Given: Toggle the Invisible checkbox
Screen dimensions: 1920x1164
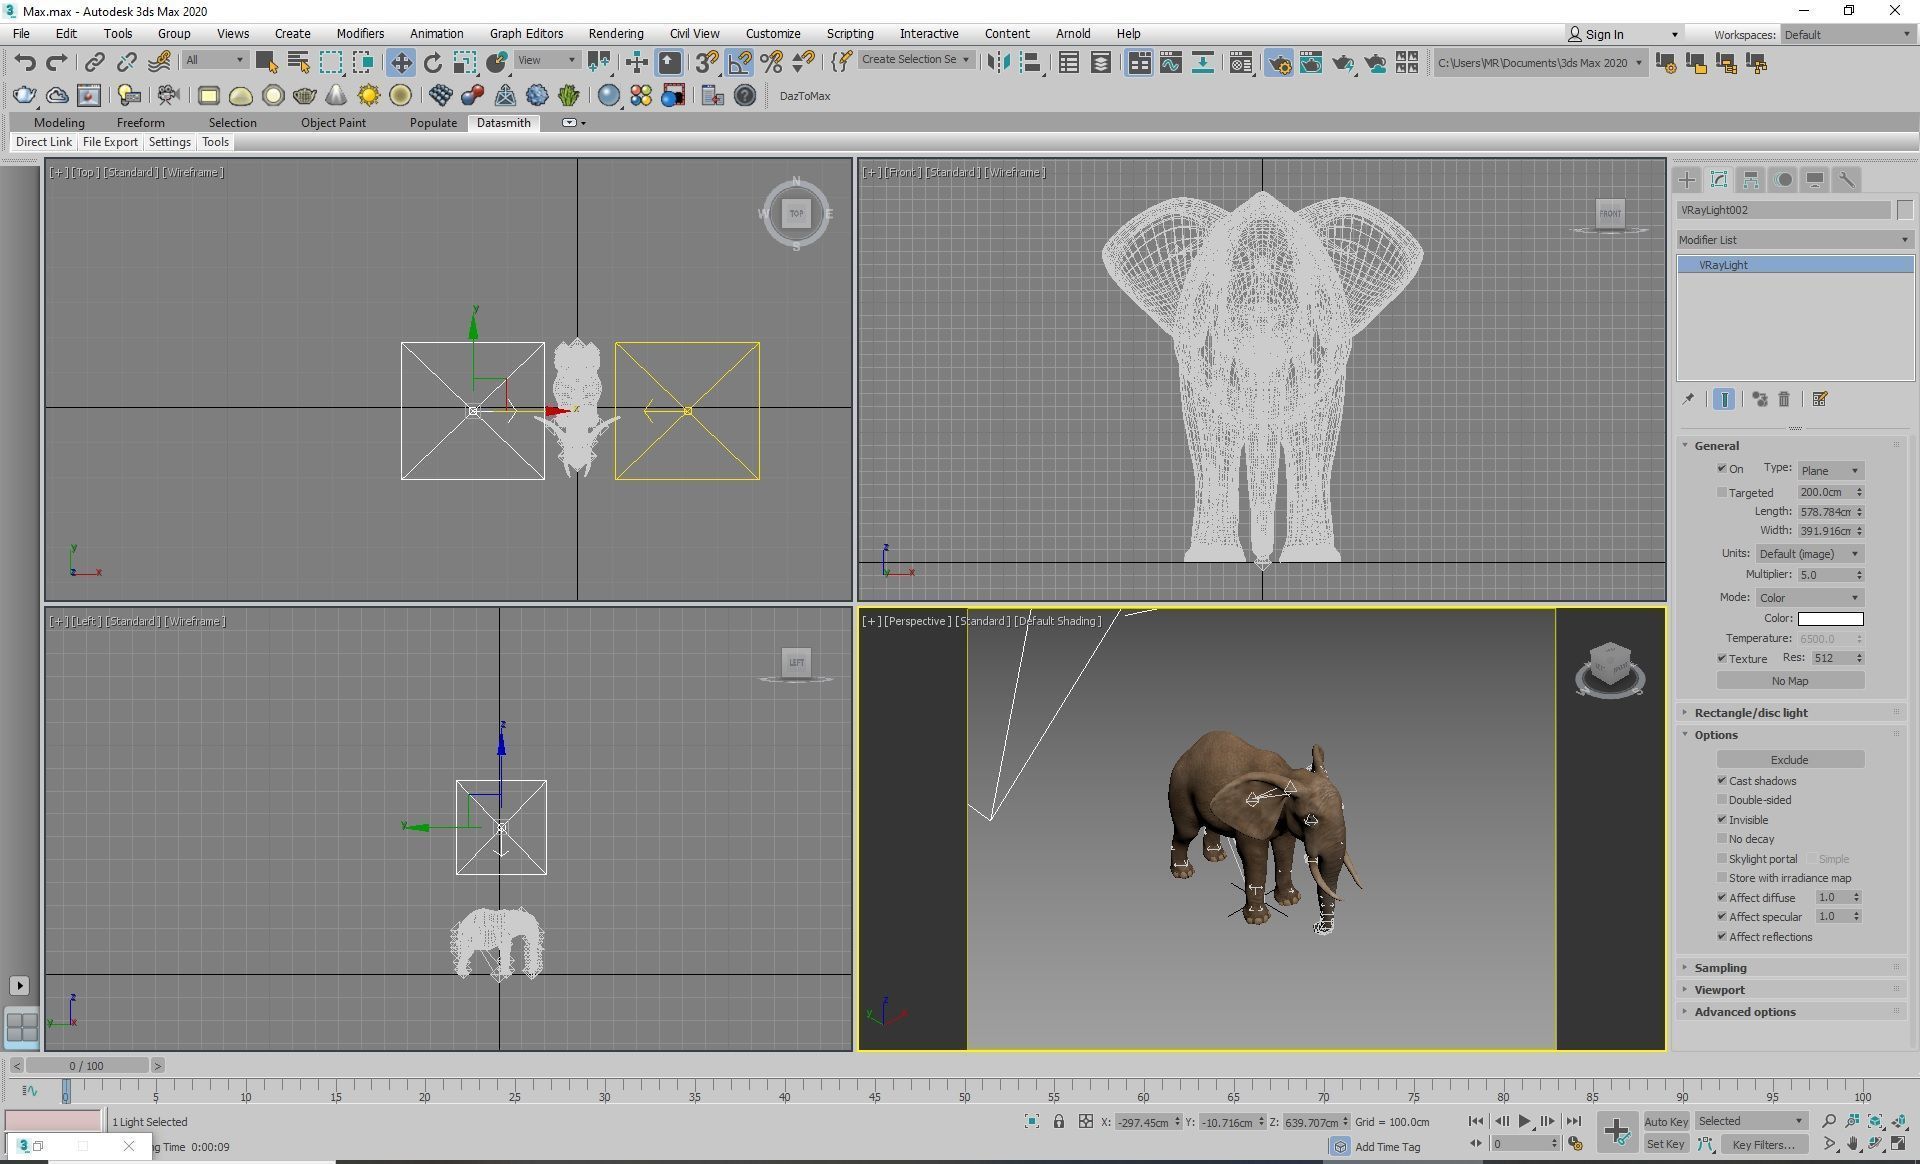Looking at the screenshot, I should click(x=1722, y=820).
